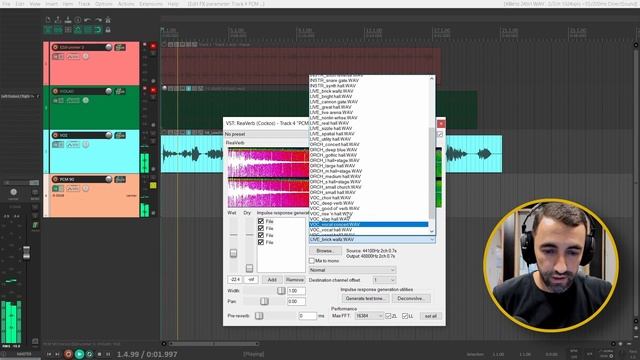Screen dimensions: 640x360
Task: Open the Edit menu
Action: (x=20, y=4)
